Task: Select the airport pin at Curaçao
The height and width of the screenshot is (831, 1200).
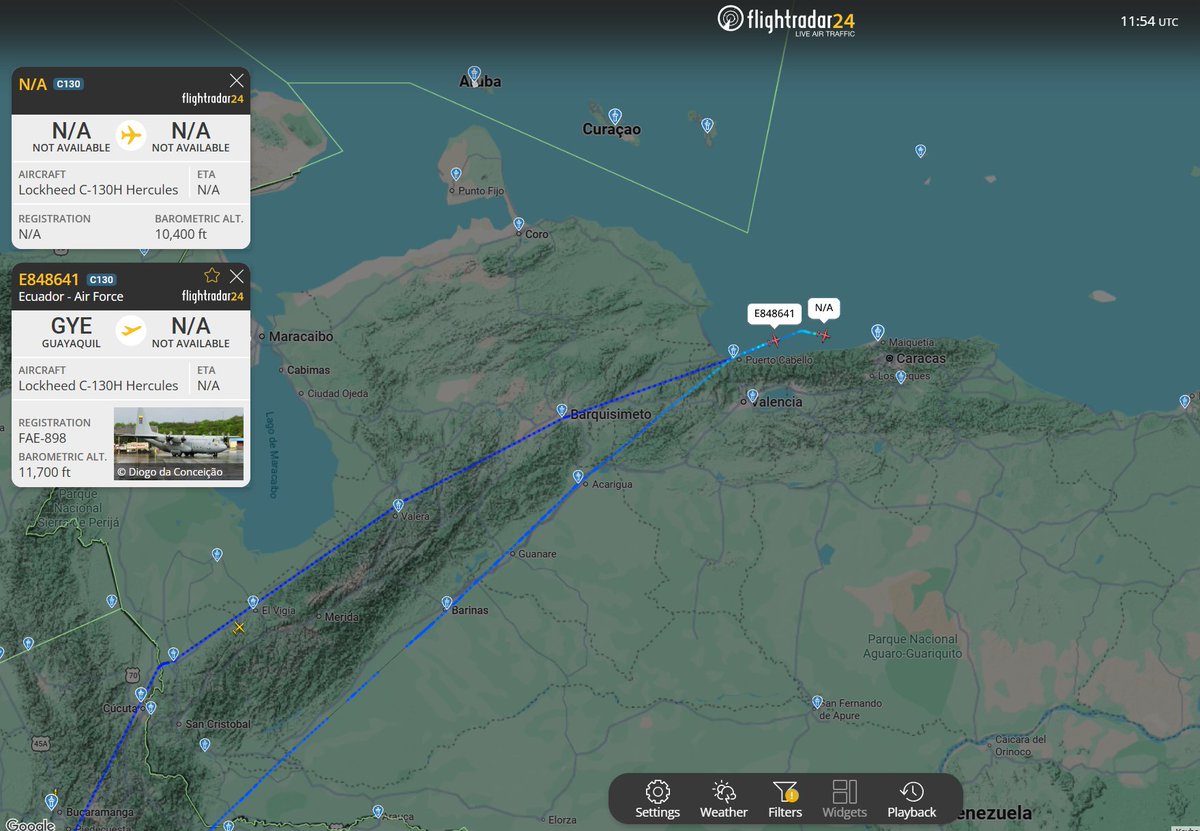Action: [615, 116]
